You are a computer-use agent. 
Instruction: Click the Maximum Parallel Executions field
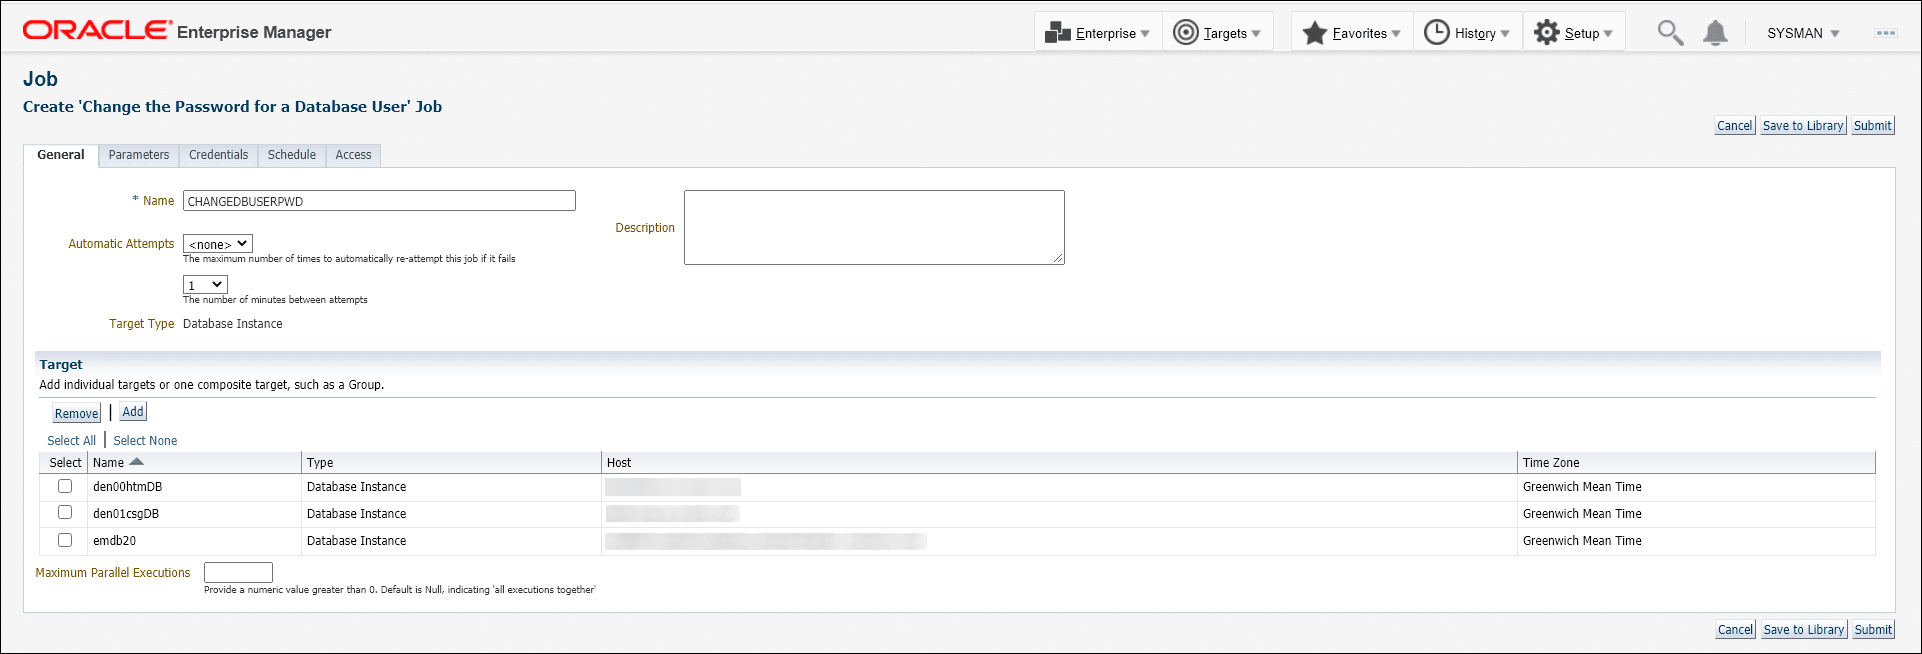pos(238,572)
